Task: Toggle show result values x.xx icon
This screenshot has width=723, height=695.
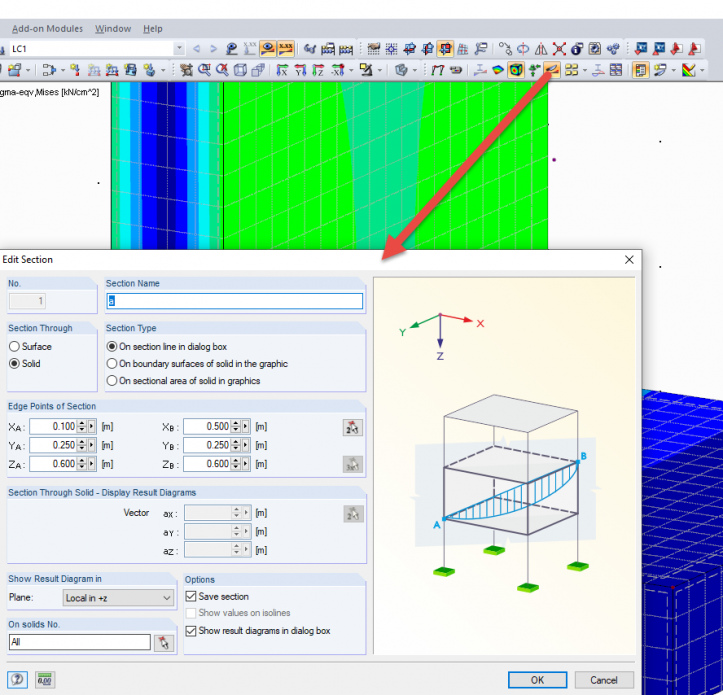Action: (x=286, y=48)
